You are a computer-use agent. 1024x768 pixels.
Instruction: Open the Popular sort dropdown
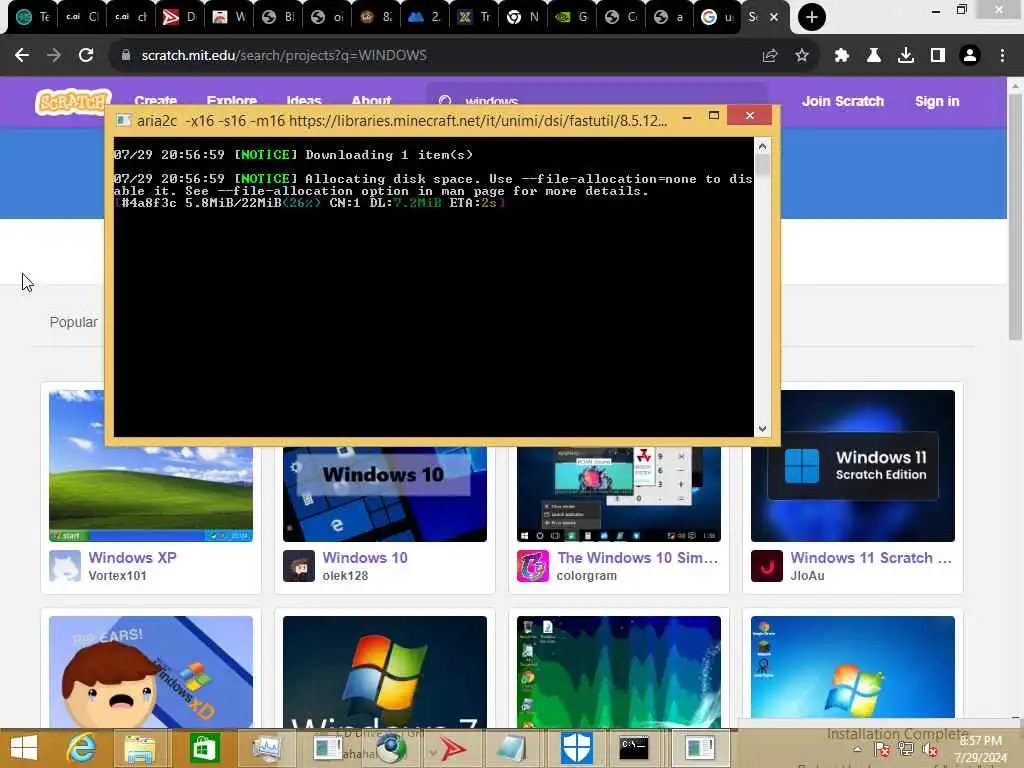point(73,322)
